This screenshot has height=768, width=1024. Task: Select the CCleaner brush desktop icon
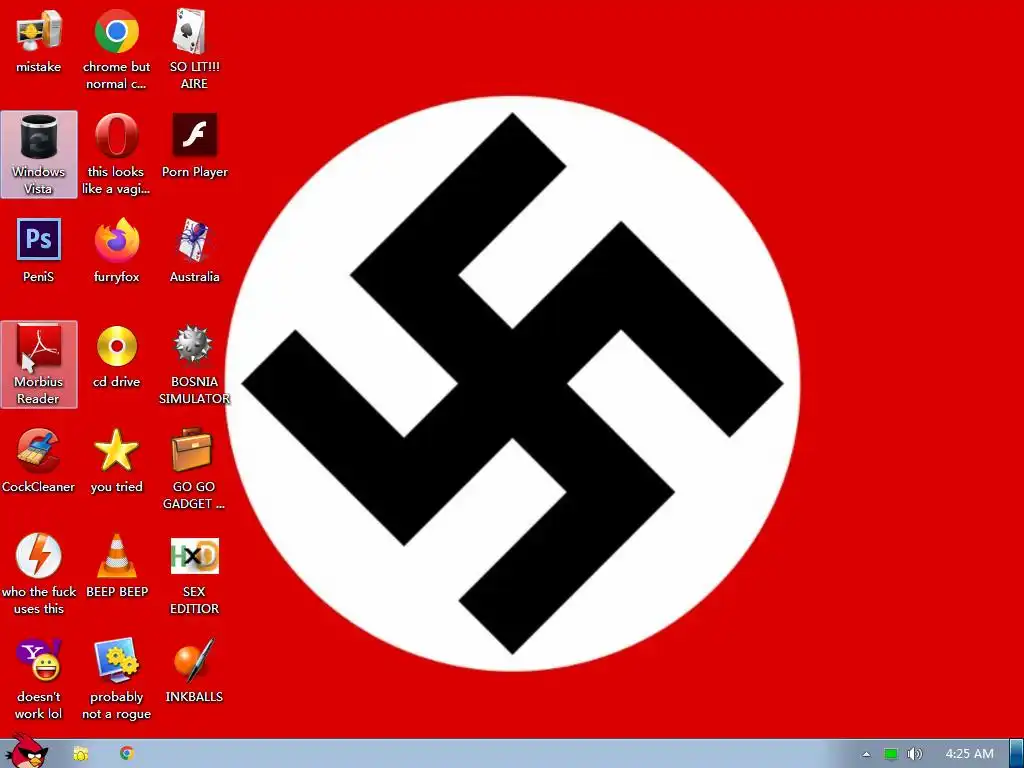[x=39, y=451]
